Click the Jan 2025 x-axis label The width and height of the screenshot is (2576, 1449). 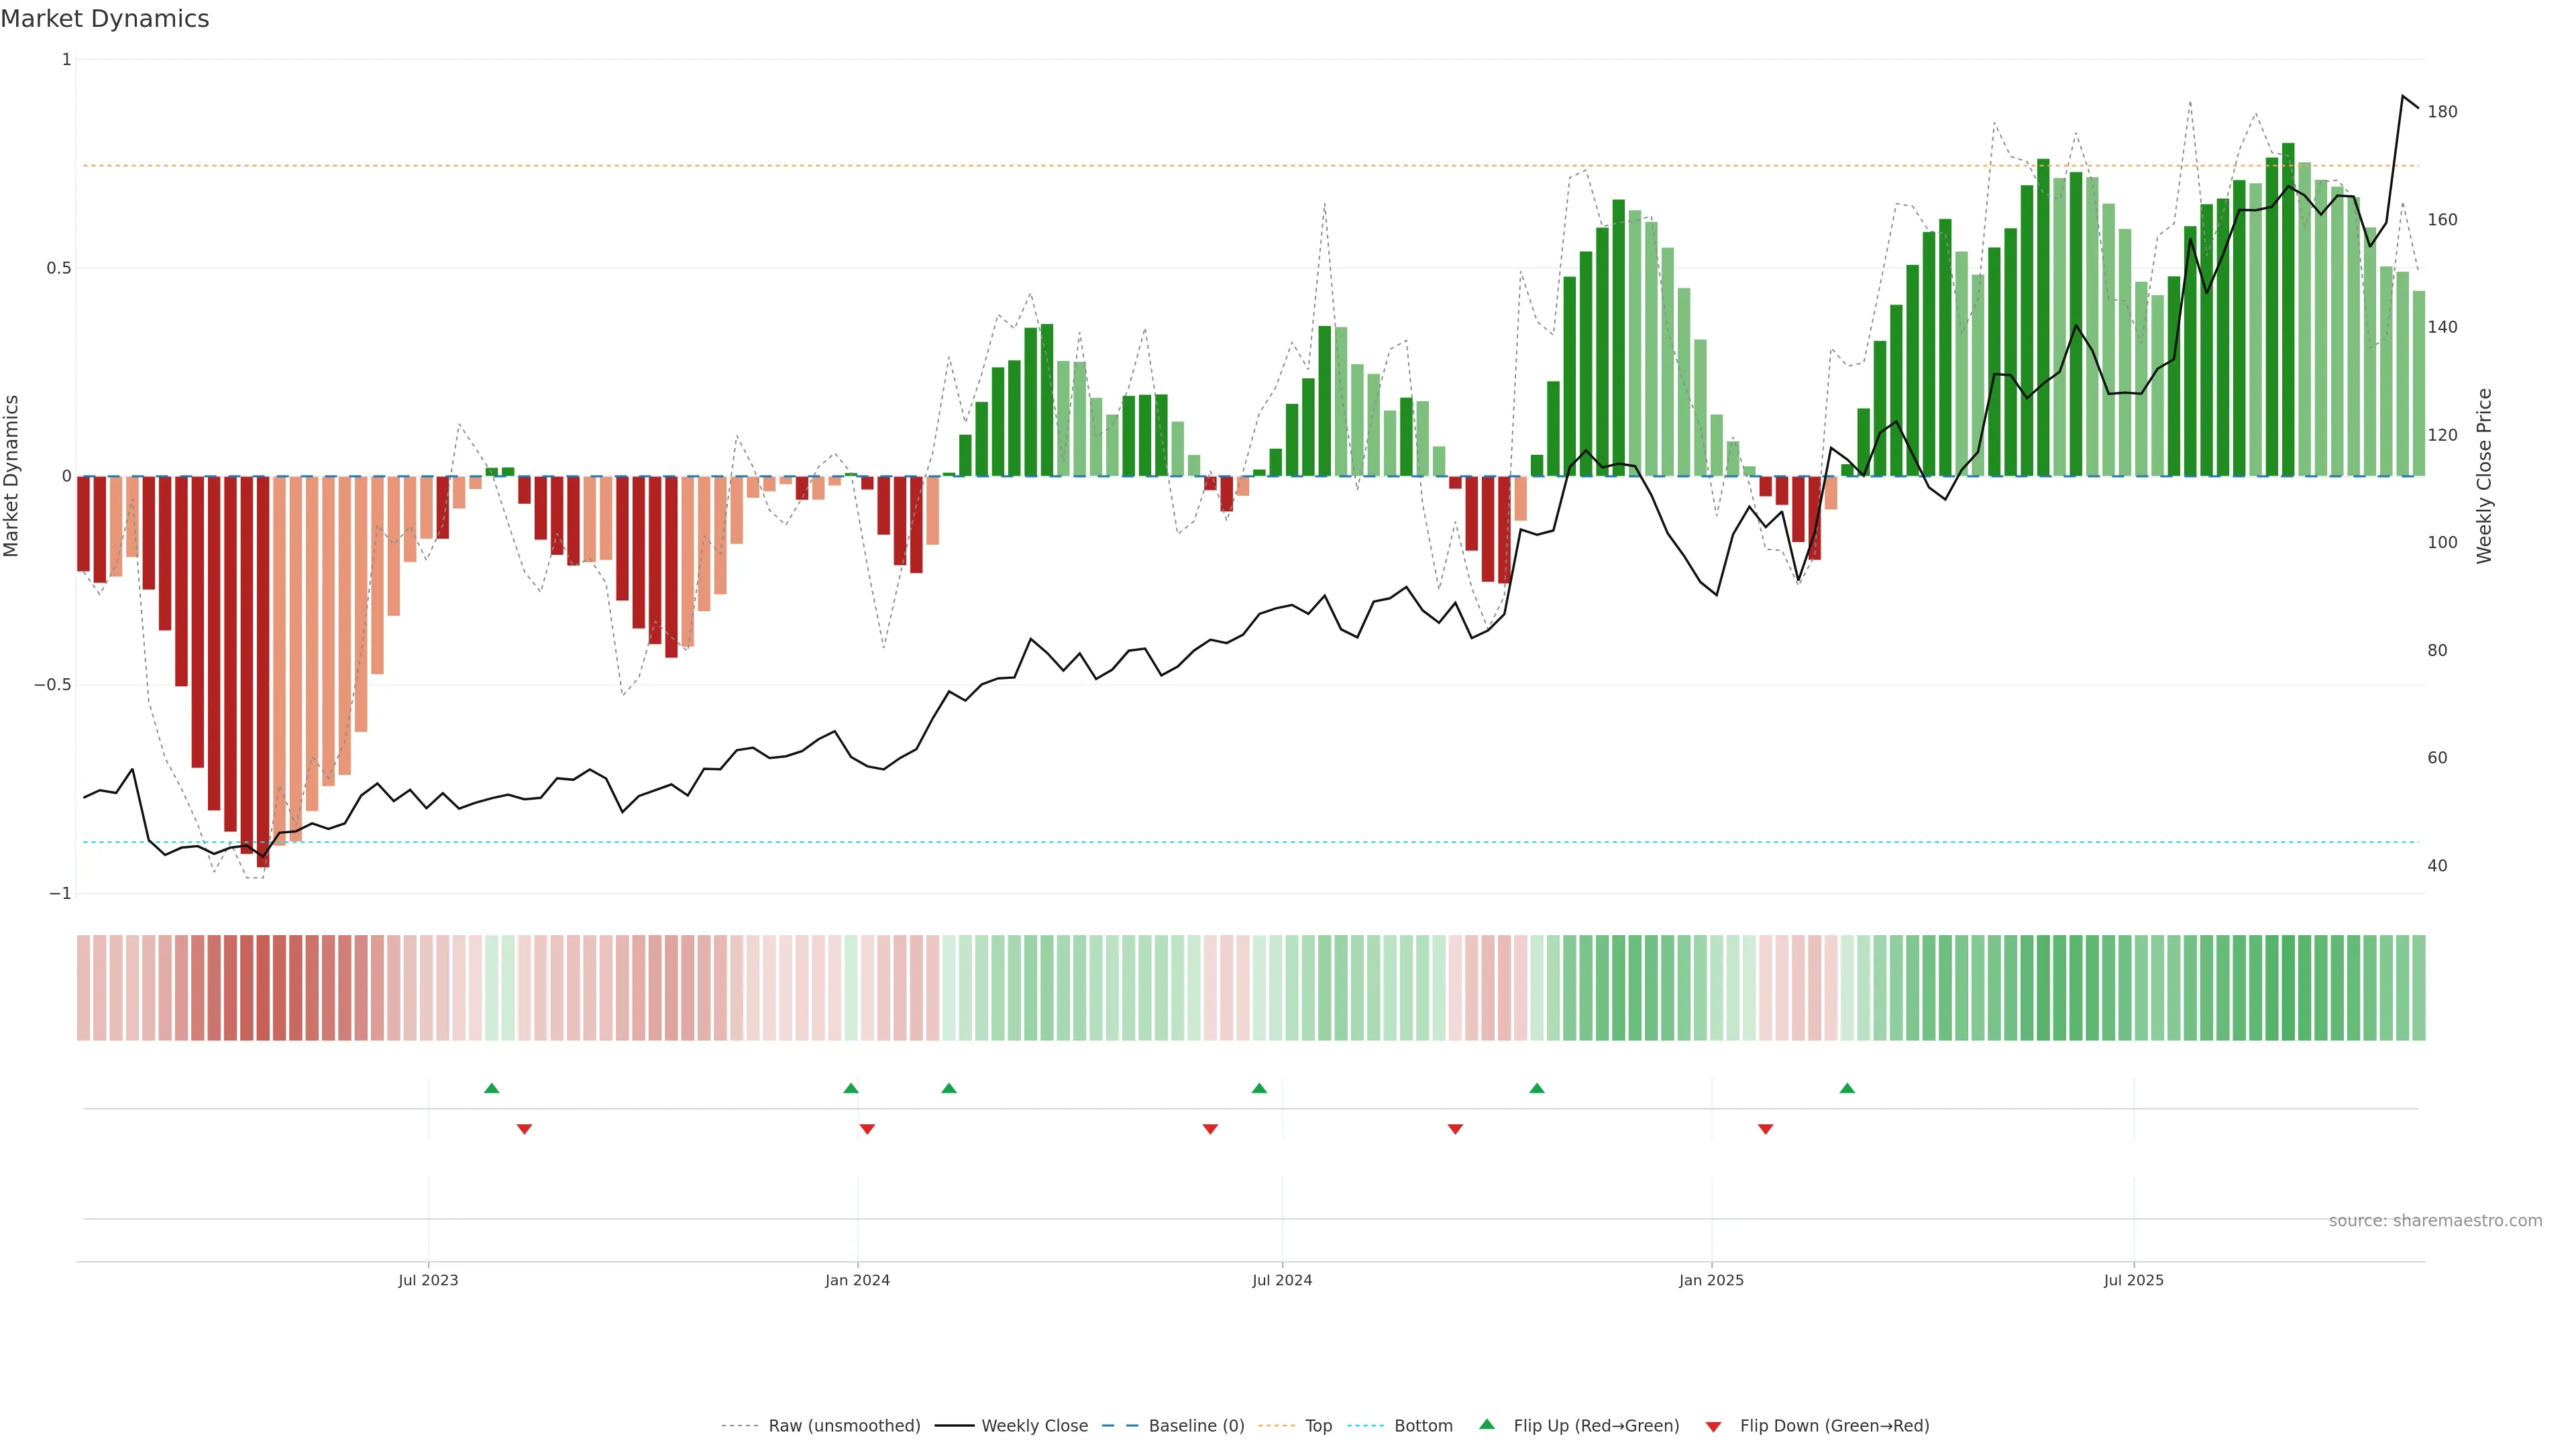coord(1711,1280)
